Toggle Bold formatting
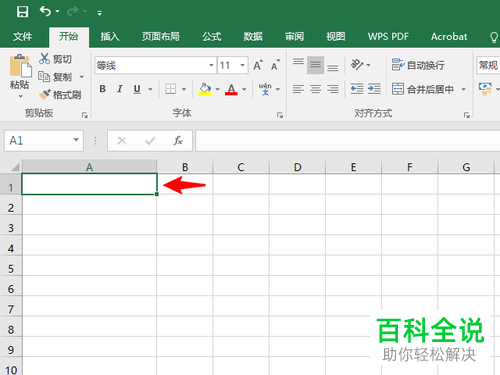Viewport: 500px width, 375px height. tap(103, 89)
